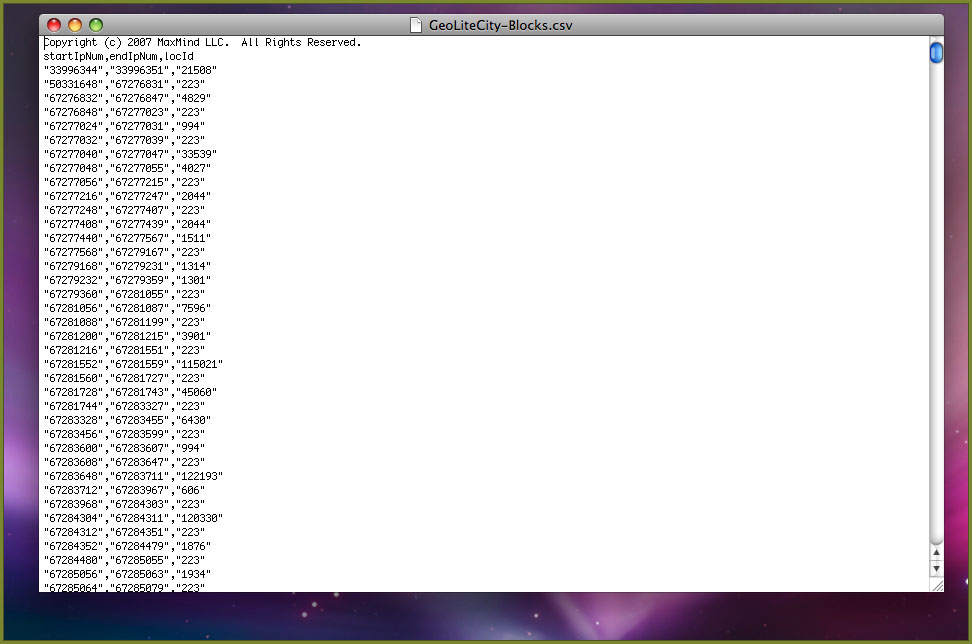Click the row ending with locId 115021
Viewport: 972px width, 644px height.
(132, 365)
